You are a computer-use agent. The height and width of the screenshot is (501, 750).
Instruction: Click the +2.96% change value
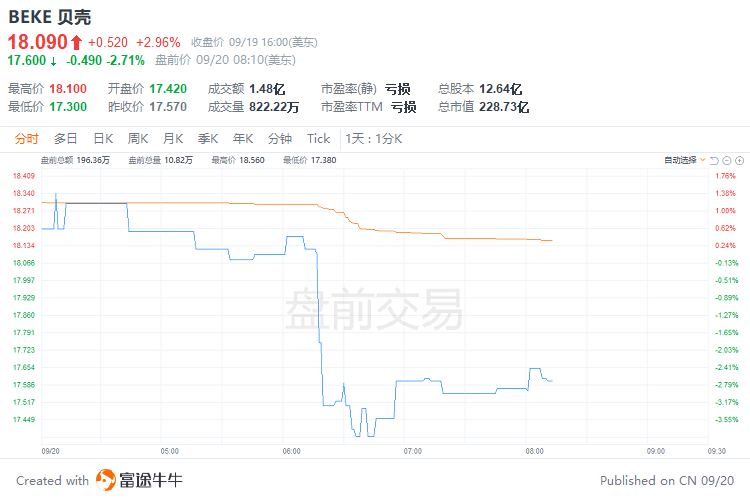click(158, 43)
